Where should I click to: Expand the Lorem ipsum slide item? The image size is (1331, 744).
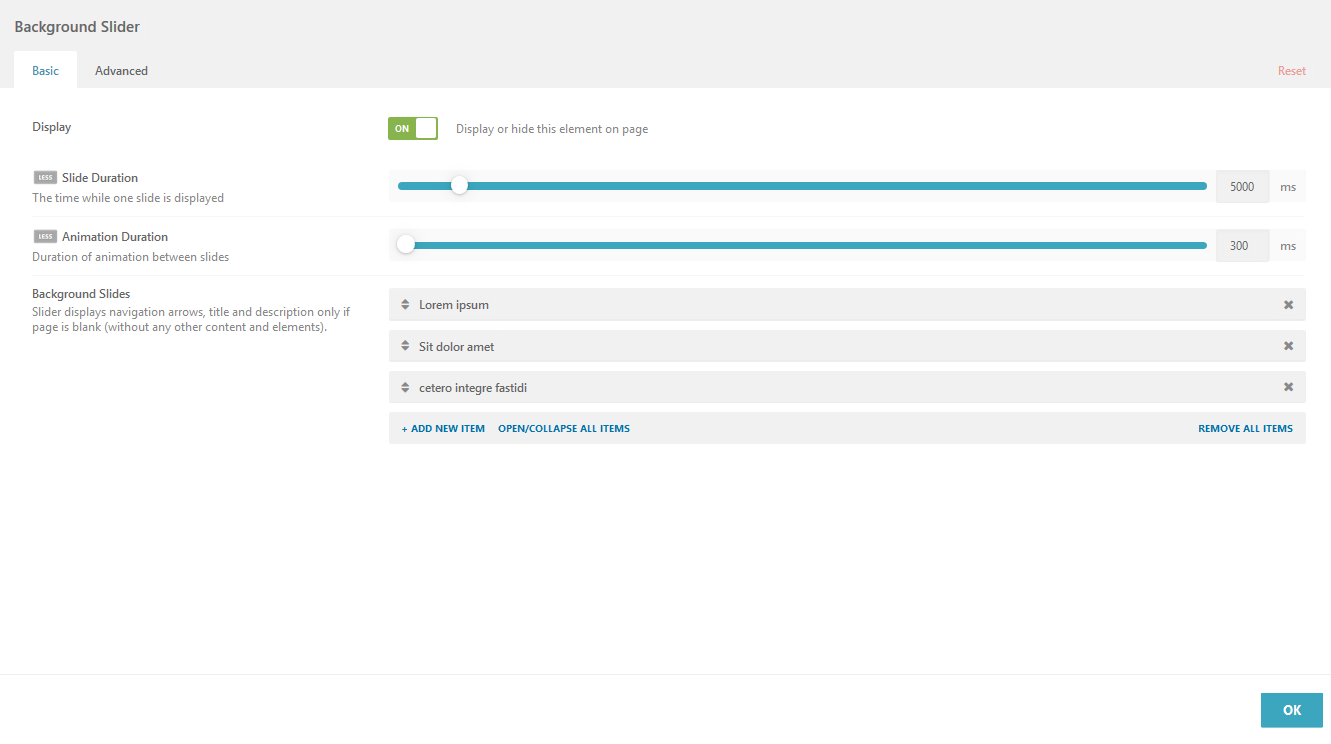point(847,305)
